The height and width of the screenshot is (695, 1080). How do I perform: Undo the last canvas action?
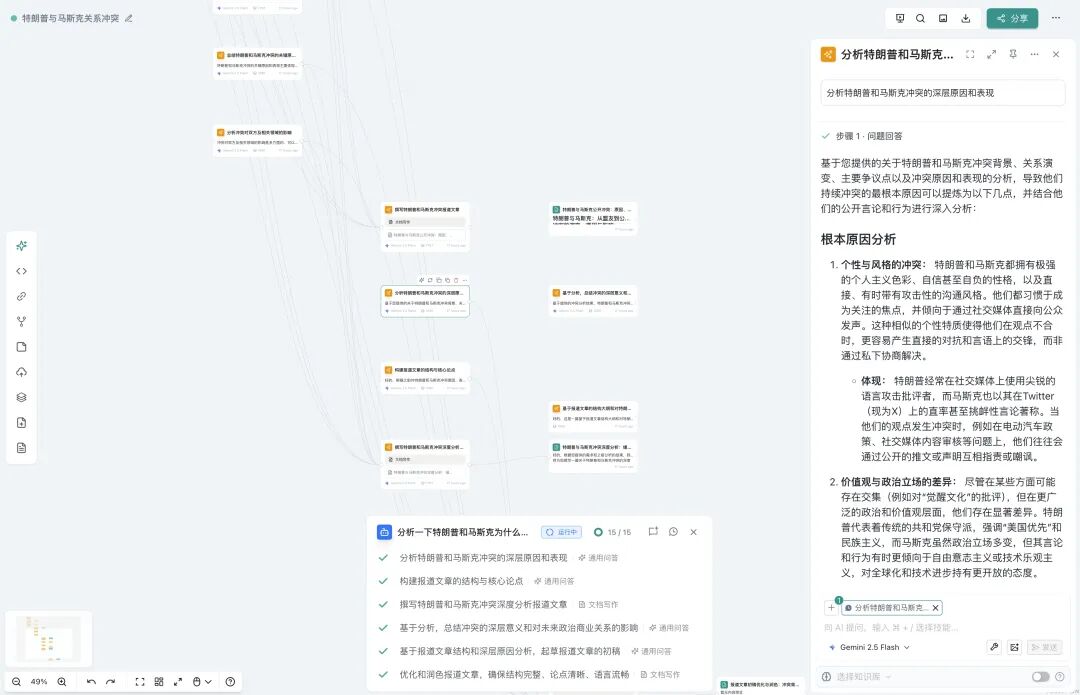(x=91, y=682)
